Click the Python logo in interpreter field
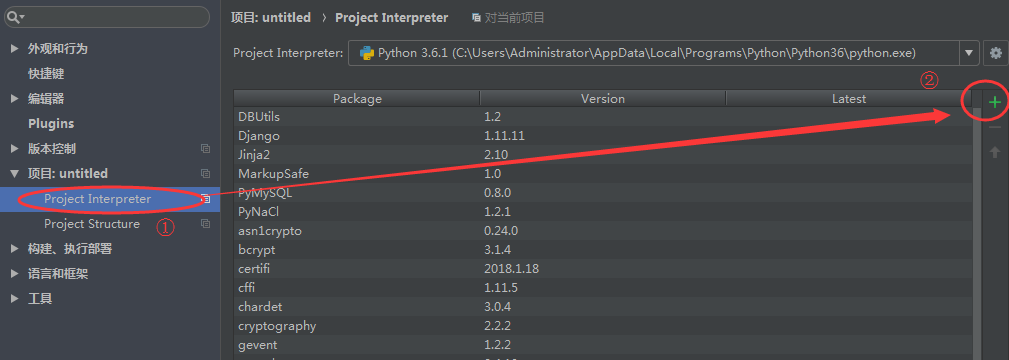The width and height of the screenshot is (1009, 360). [x=367, y=53]
